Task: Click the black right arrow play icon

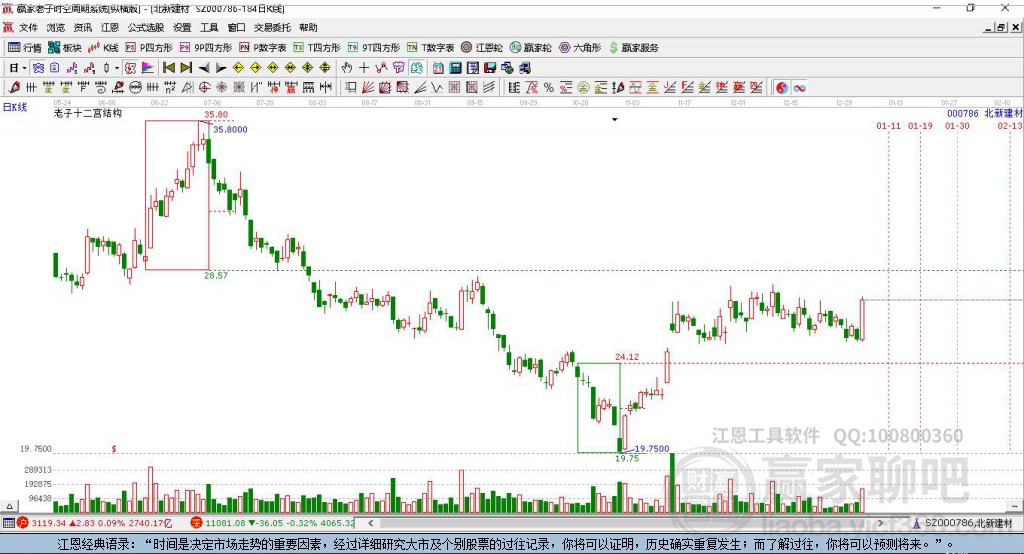Action: (221, 68)
